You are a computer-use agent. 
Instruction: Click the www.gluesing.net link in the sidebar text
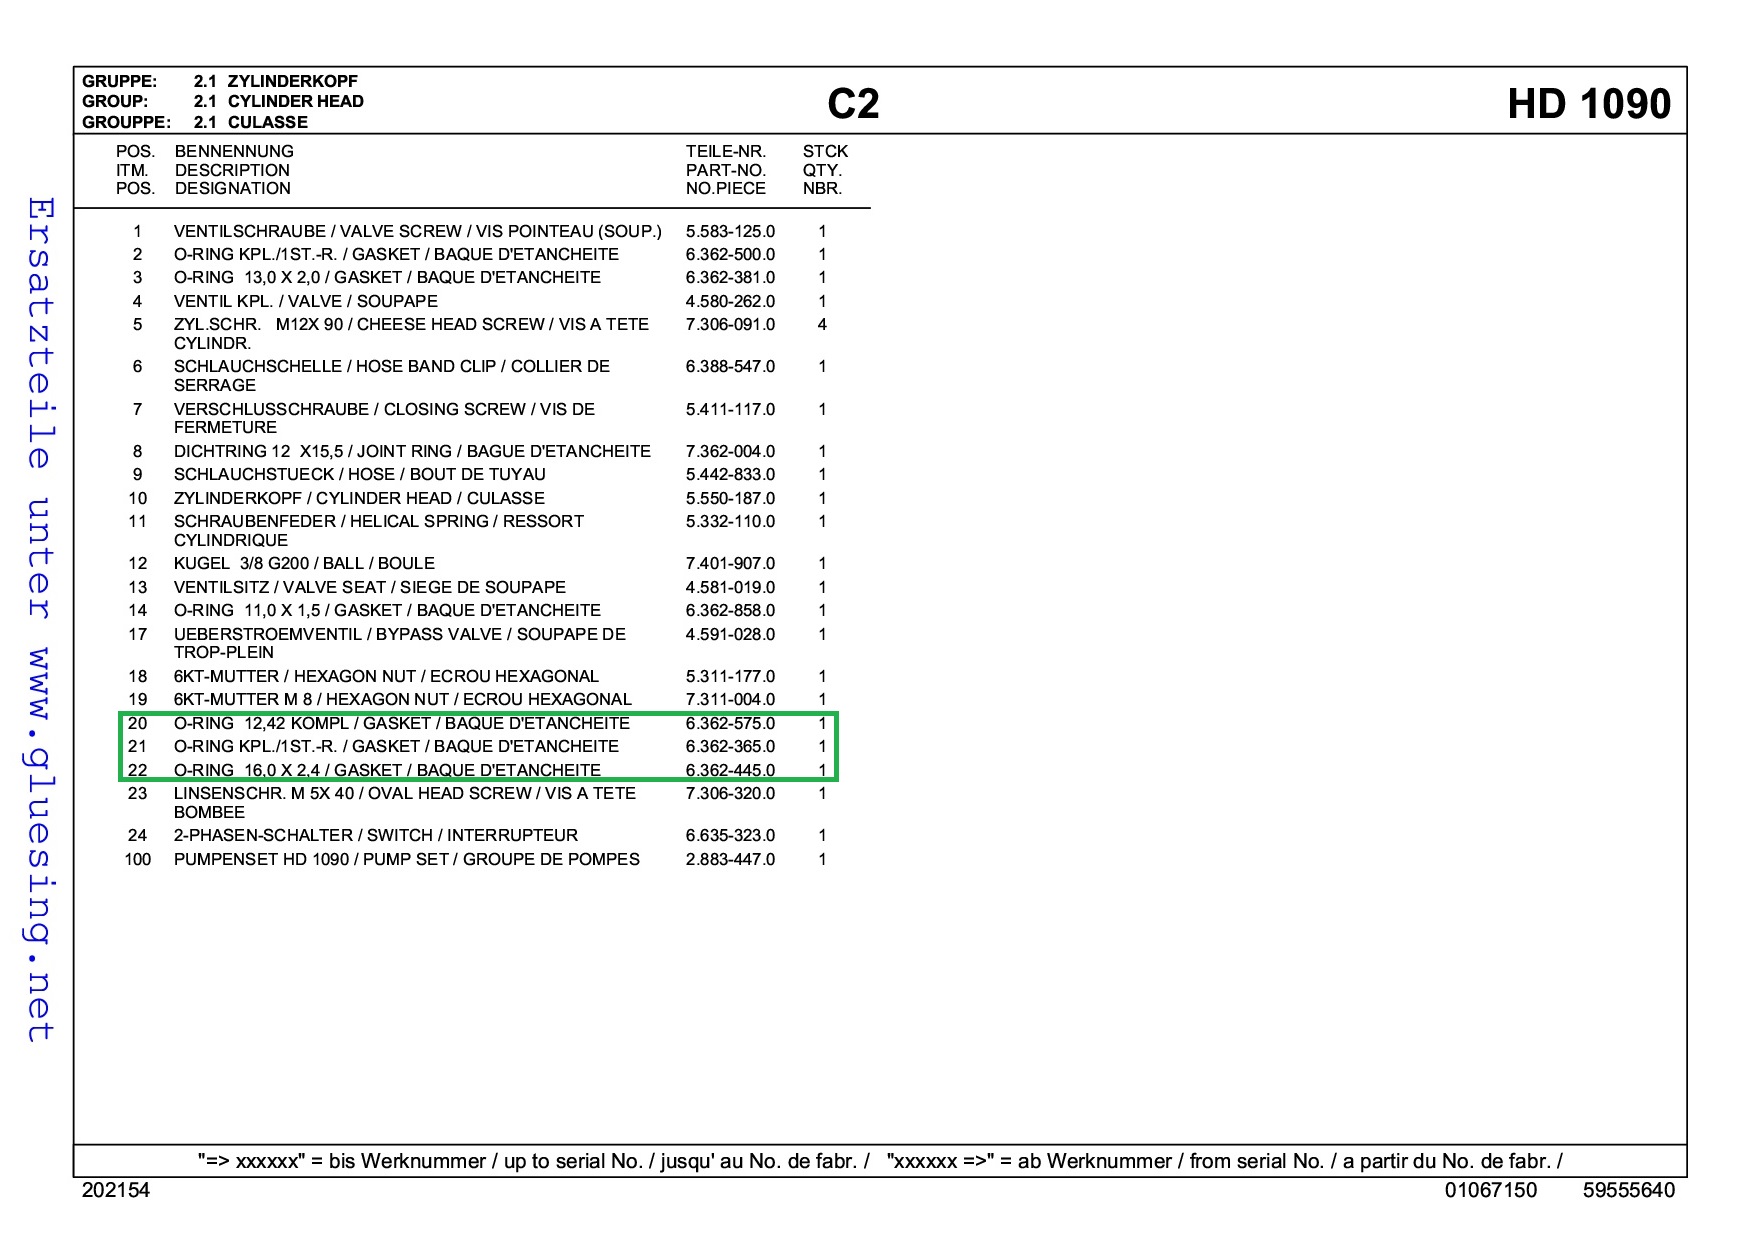click(x=38, y=845)
